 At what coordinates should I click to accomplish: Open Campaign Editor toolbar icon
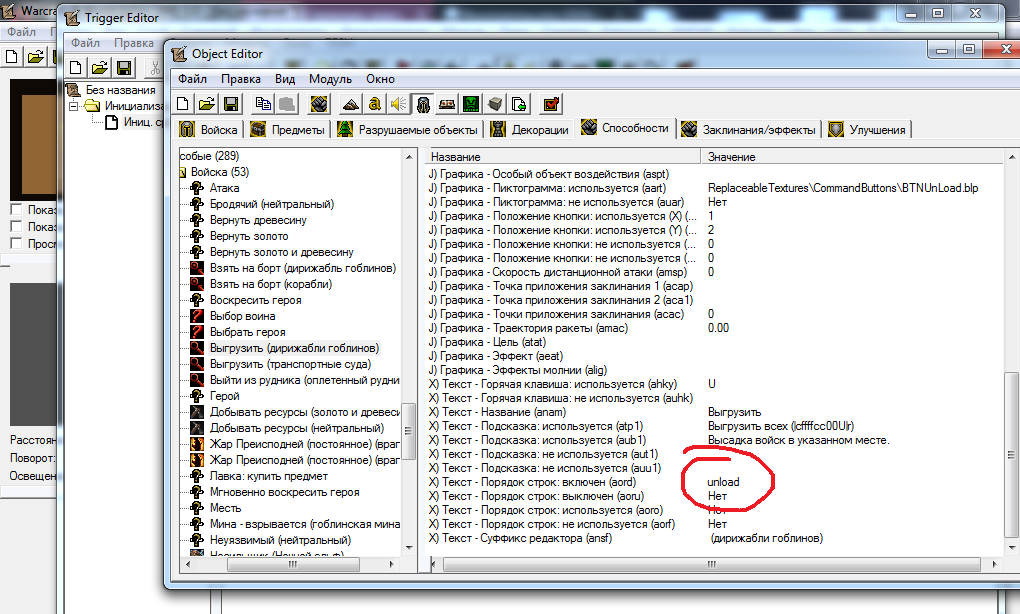(447, 104)
